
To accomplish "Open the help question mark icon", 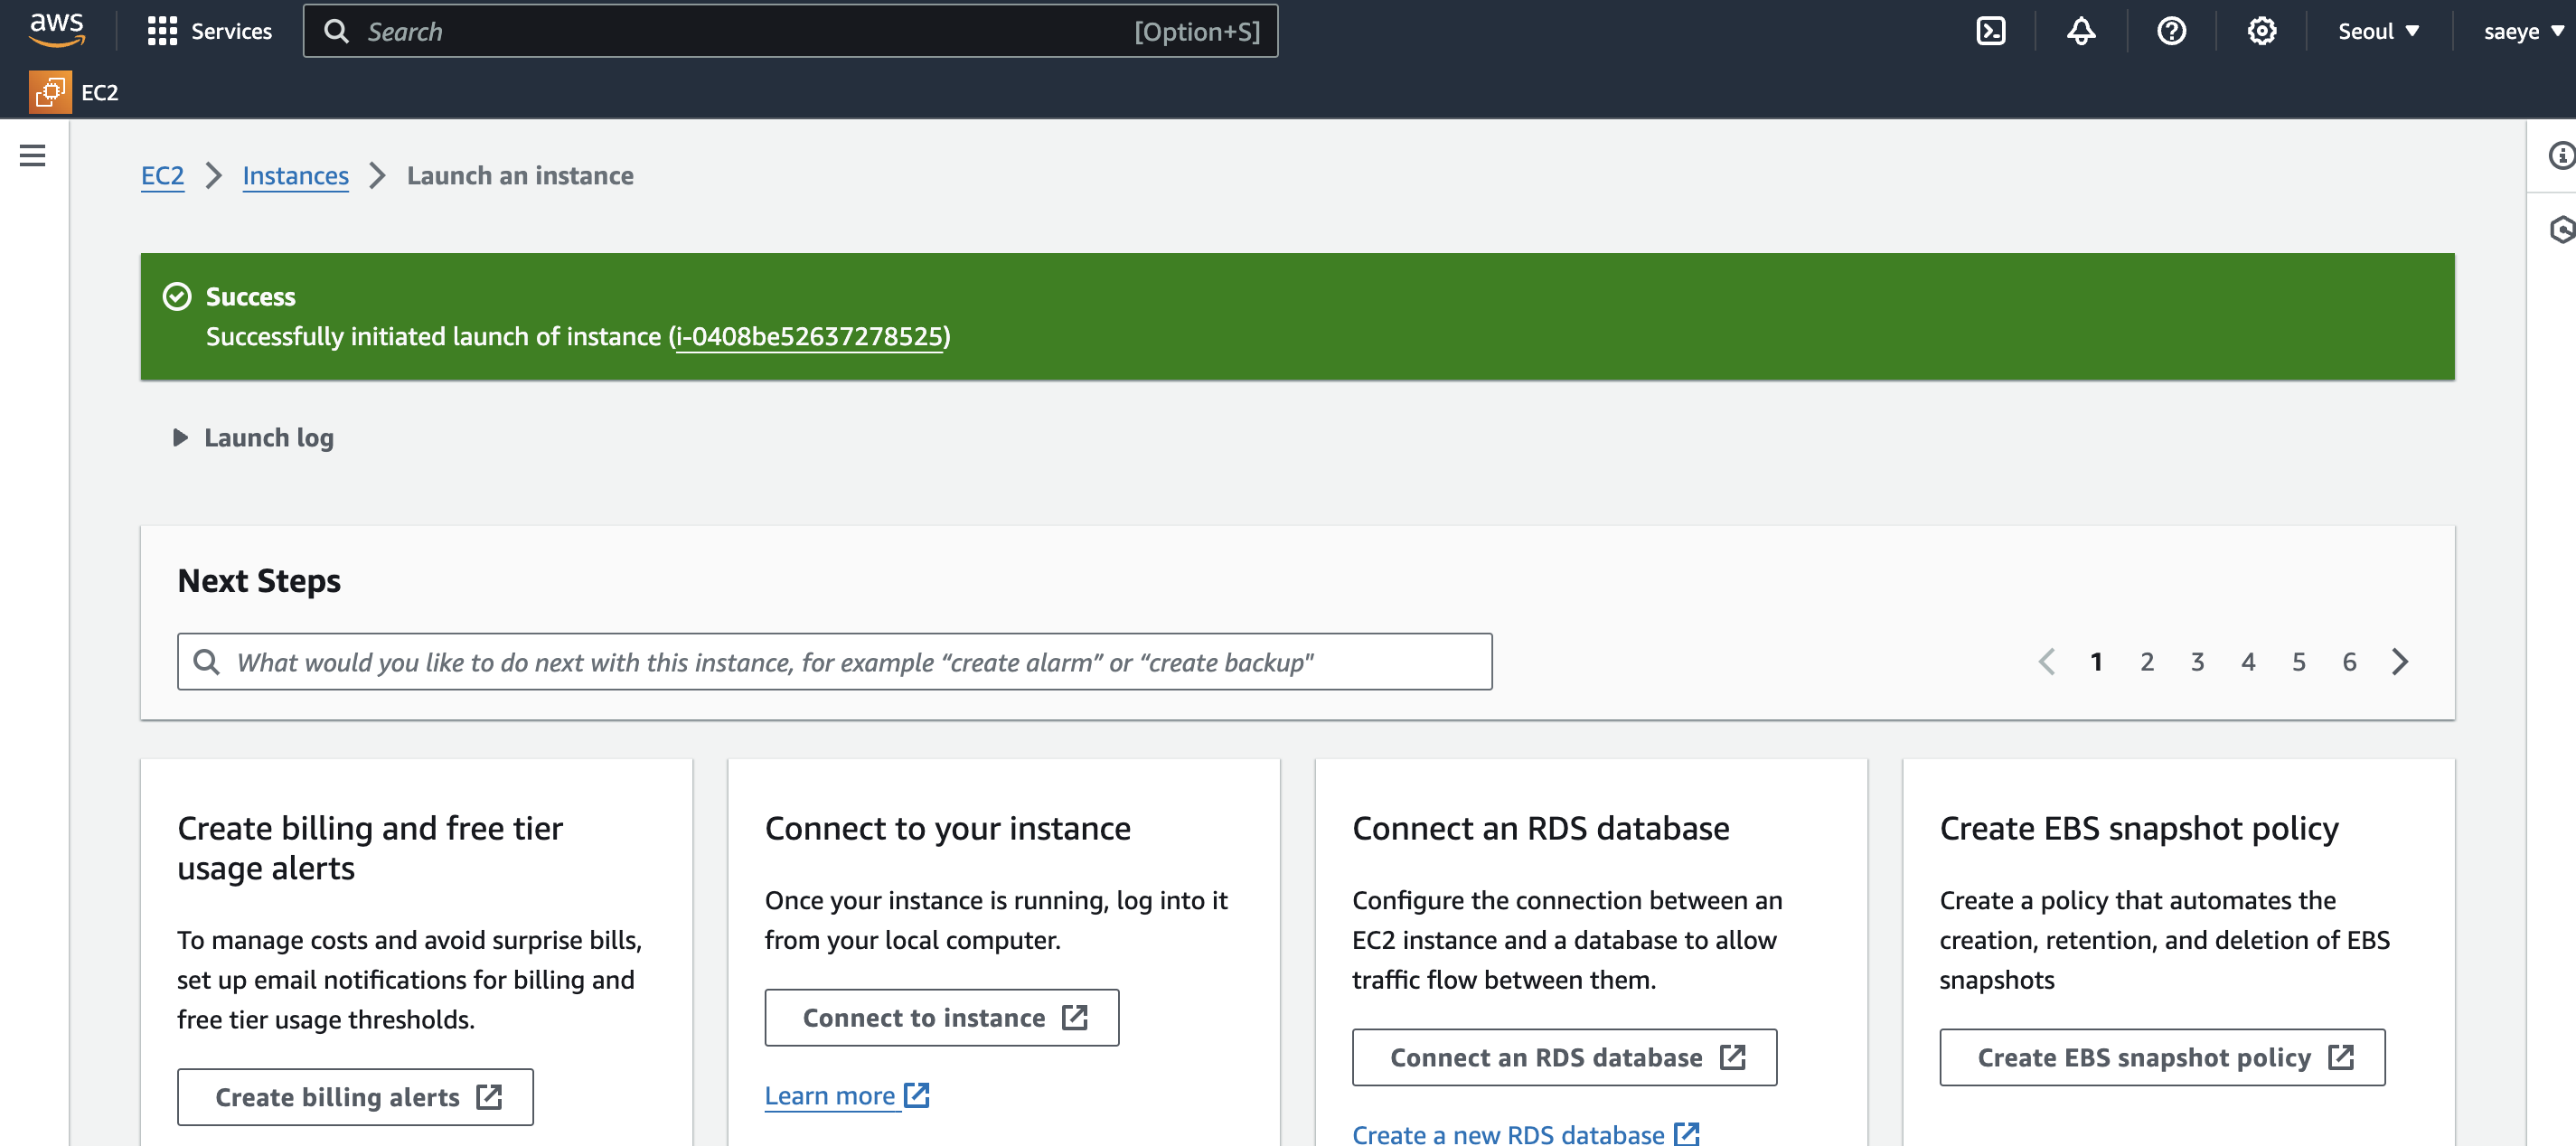I will click(x=2170, y=31).
